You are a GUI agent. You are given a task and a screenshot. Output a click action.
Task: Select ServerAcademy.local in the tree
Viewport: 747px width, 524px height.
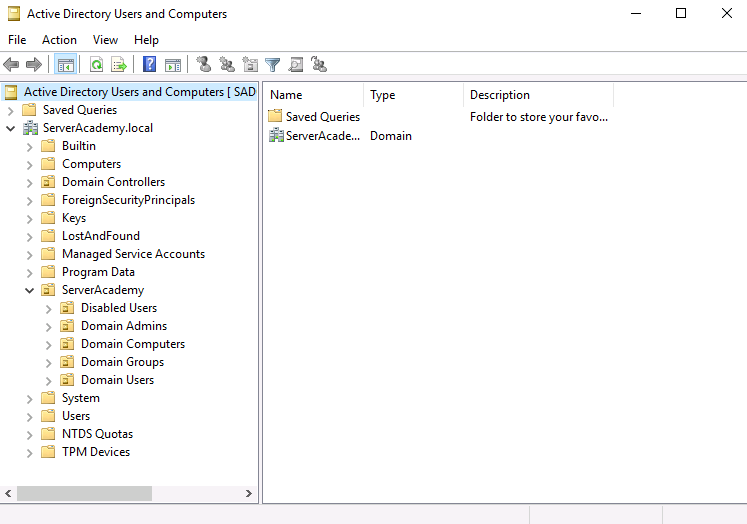click(98, 128)
